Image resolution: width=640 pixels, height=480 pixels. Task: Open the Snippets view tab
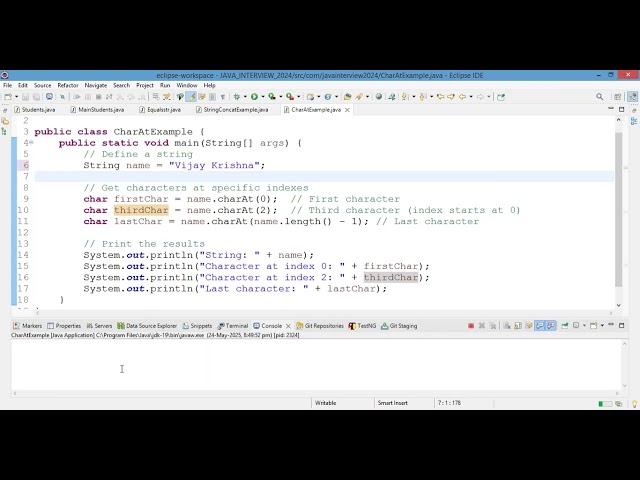[x=197, y=326]
